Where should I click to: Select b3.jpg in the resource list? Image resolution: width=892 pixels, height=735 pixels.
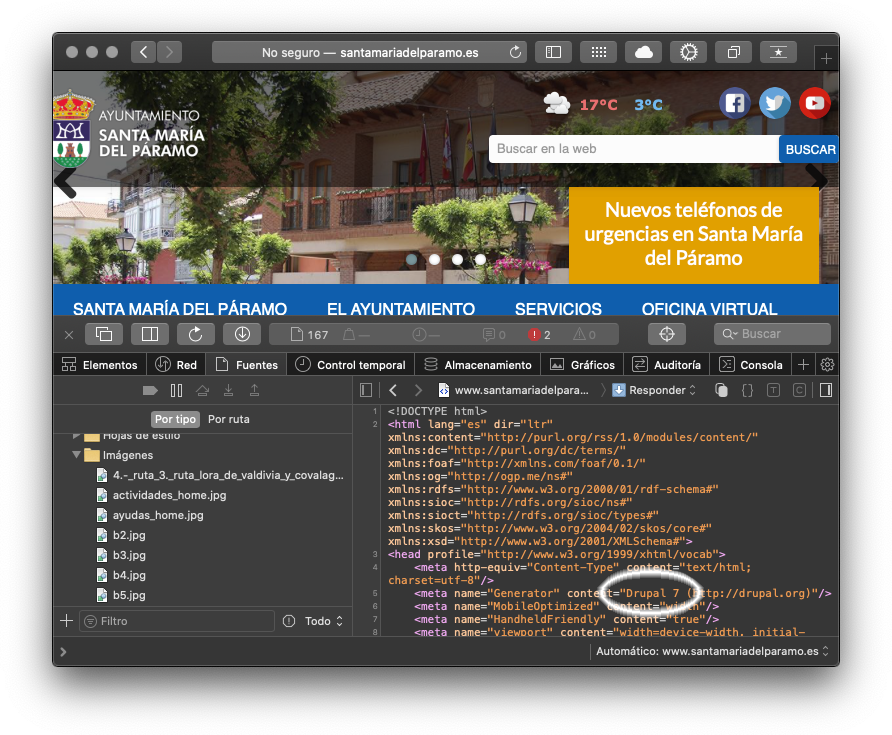point(129,555)
